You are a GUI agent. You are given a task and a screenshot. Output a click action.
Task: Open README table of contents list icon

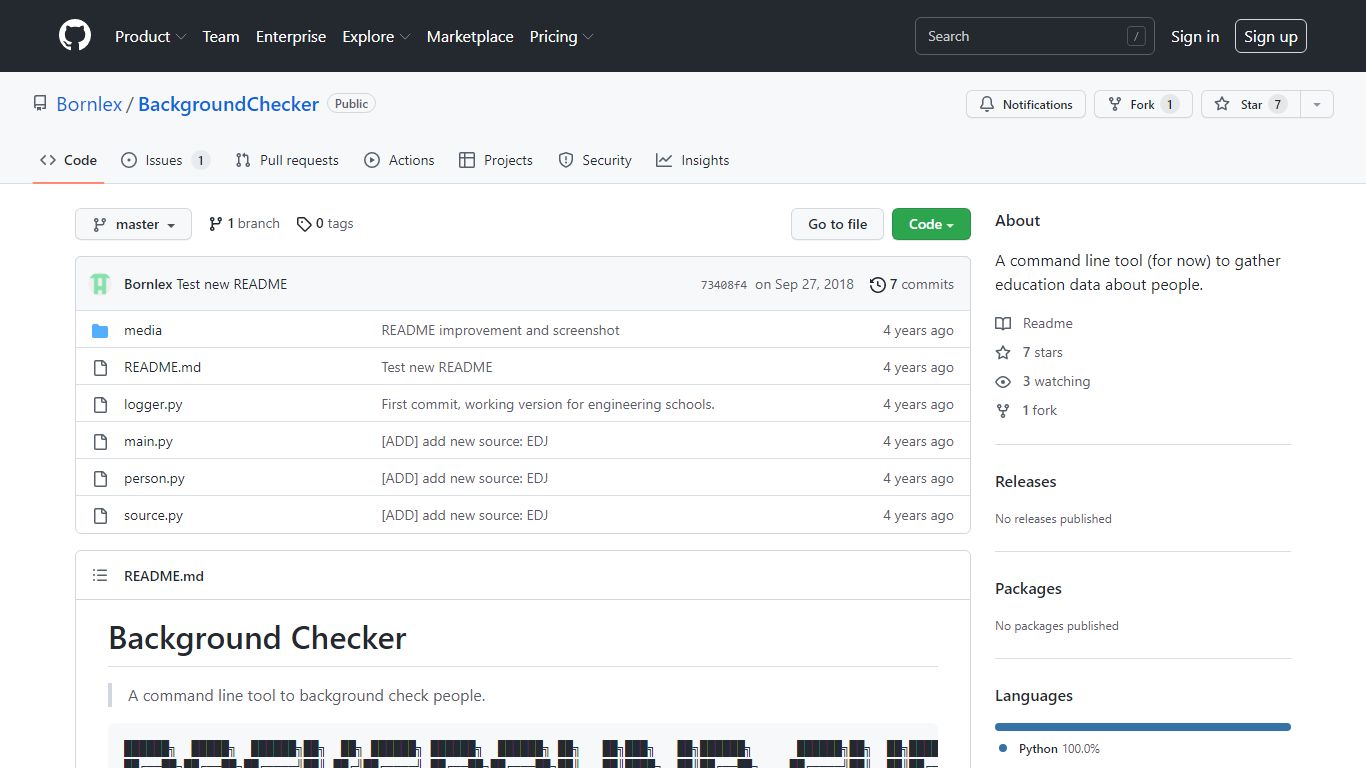[100, 575]
